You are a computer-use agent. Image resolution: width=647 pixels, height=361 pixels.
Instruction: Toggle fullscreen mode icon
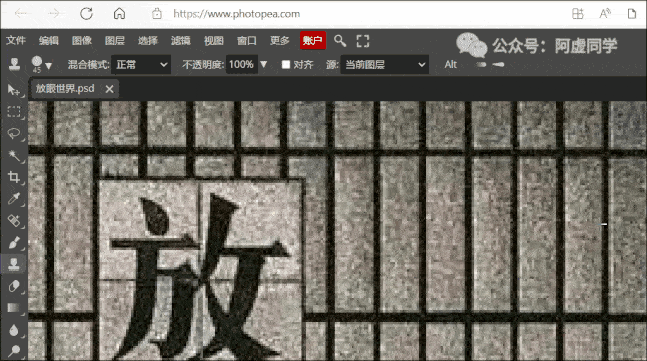(363, 41)
